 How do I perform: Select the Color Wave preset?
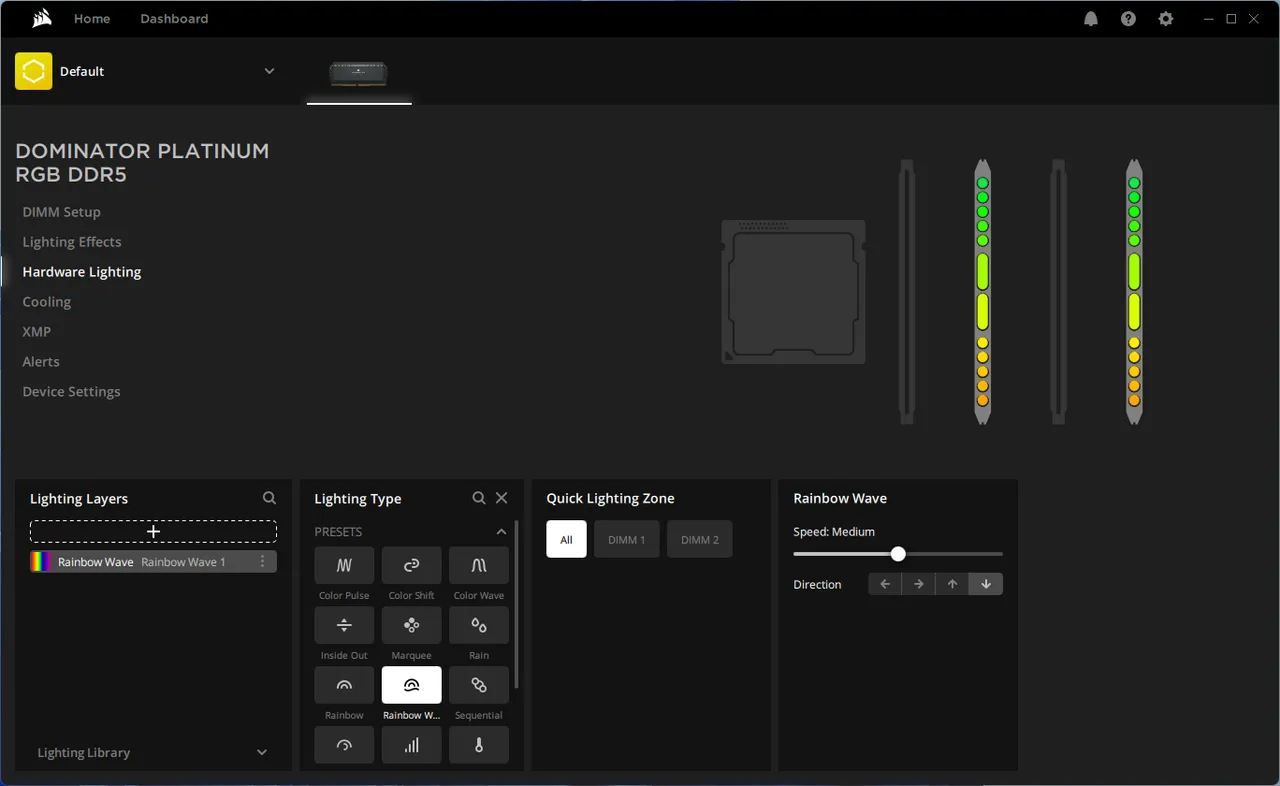pyautogui.click(x=479, y=565)
